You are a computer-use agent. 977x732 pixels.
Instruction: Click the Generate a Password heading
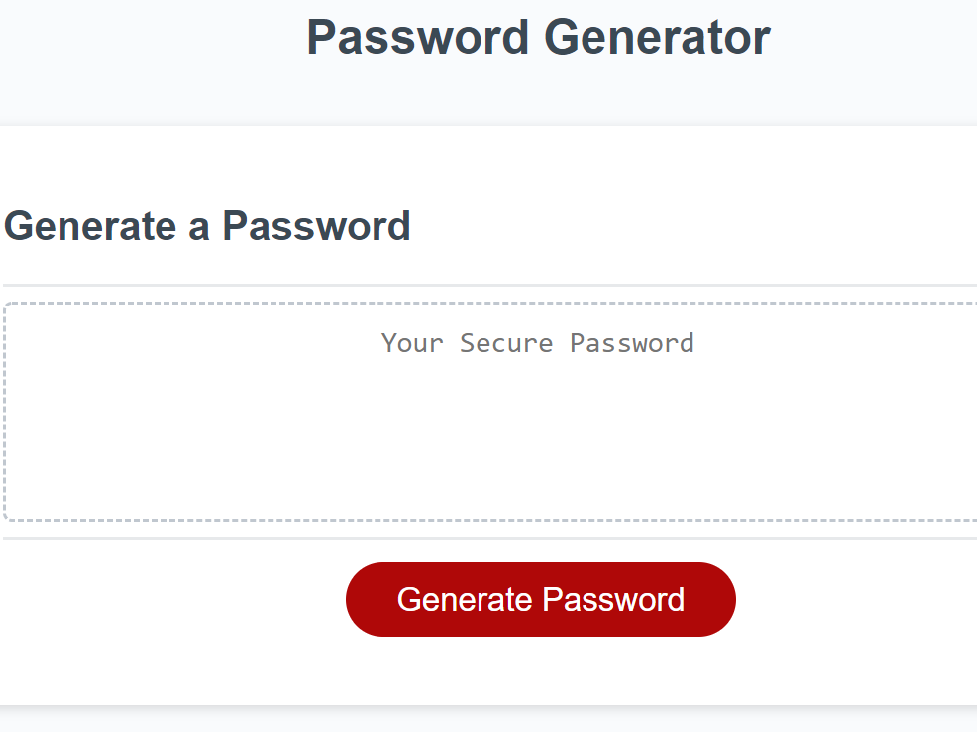pyautogui.click(x=207, y=226)
